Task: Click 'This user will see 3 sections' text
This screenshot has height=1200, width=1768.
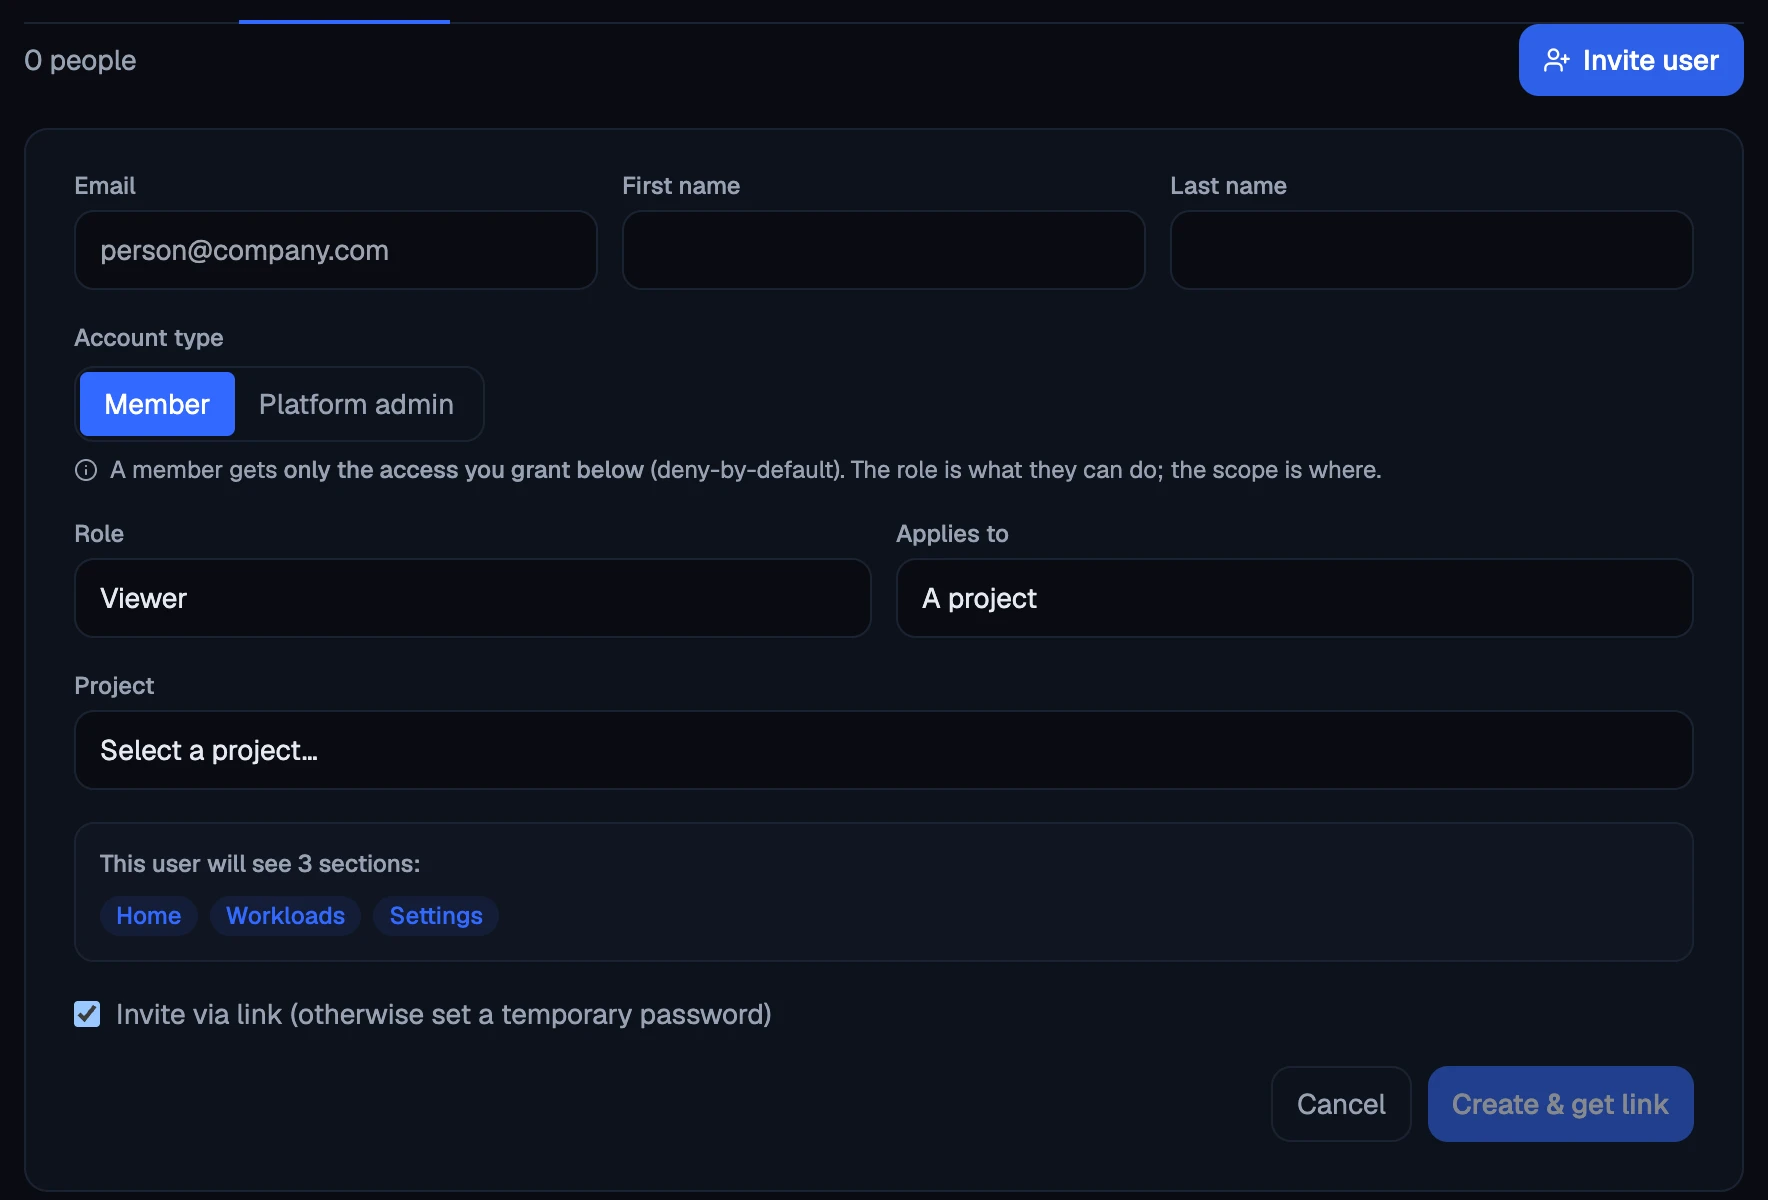Action: coord(260,864)
